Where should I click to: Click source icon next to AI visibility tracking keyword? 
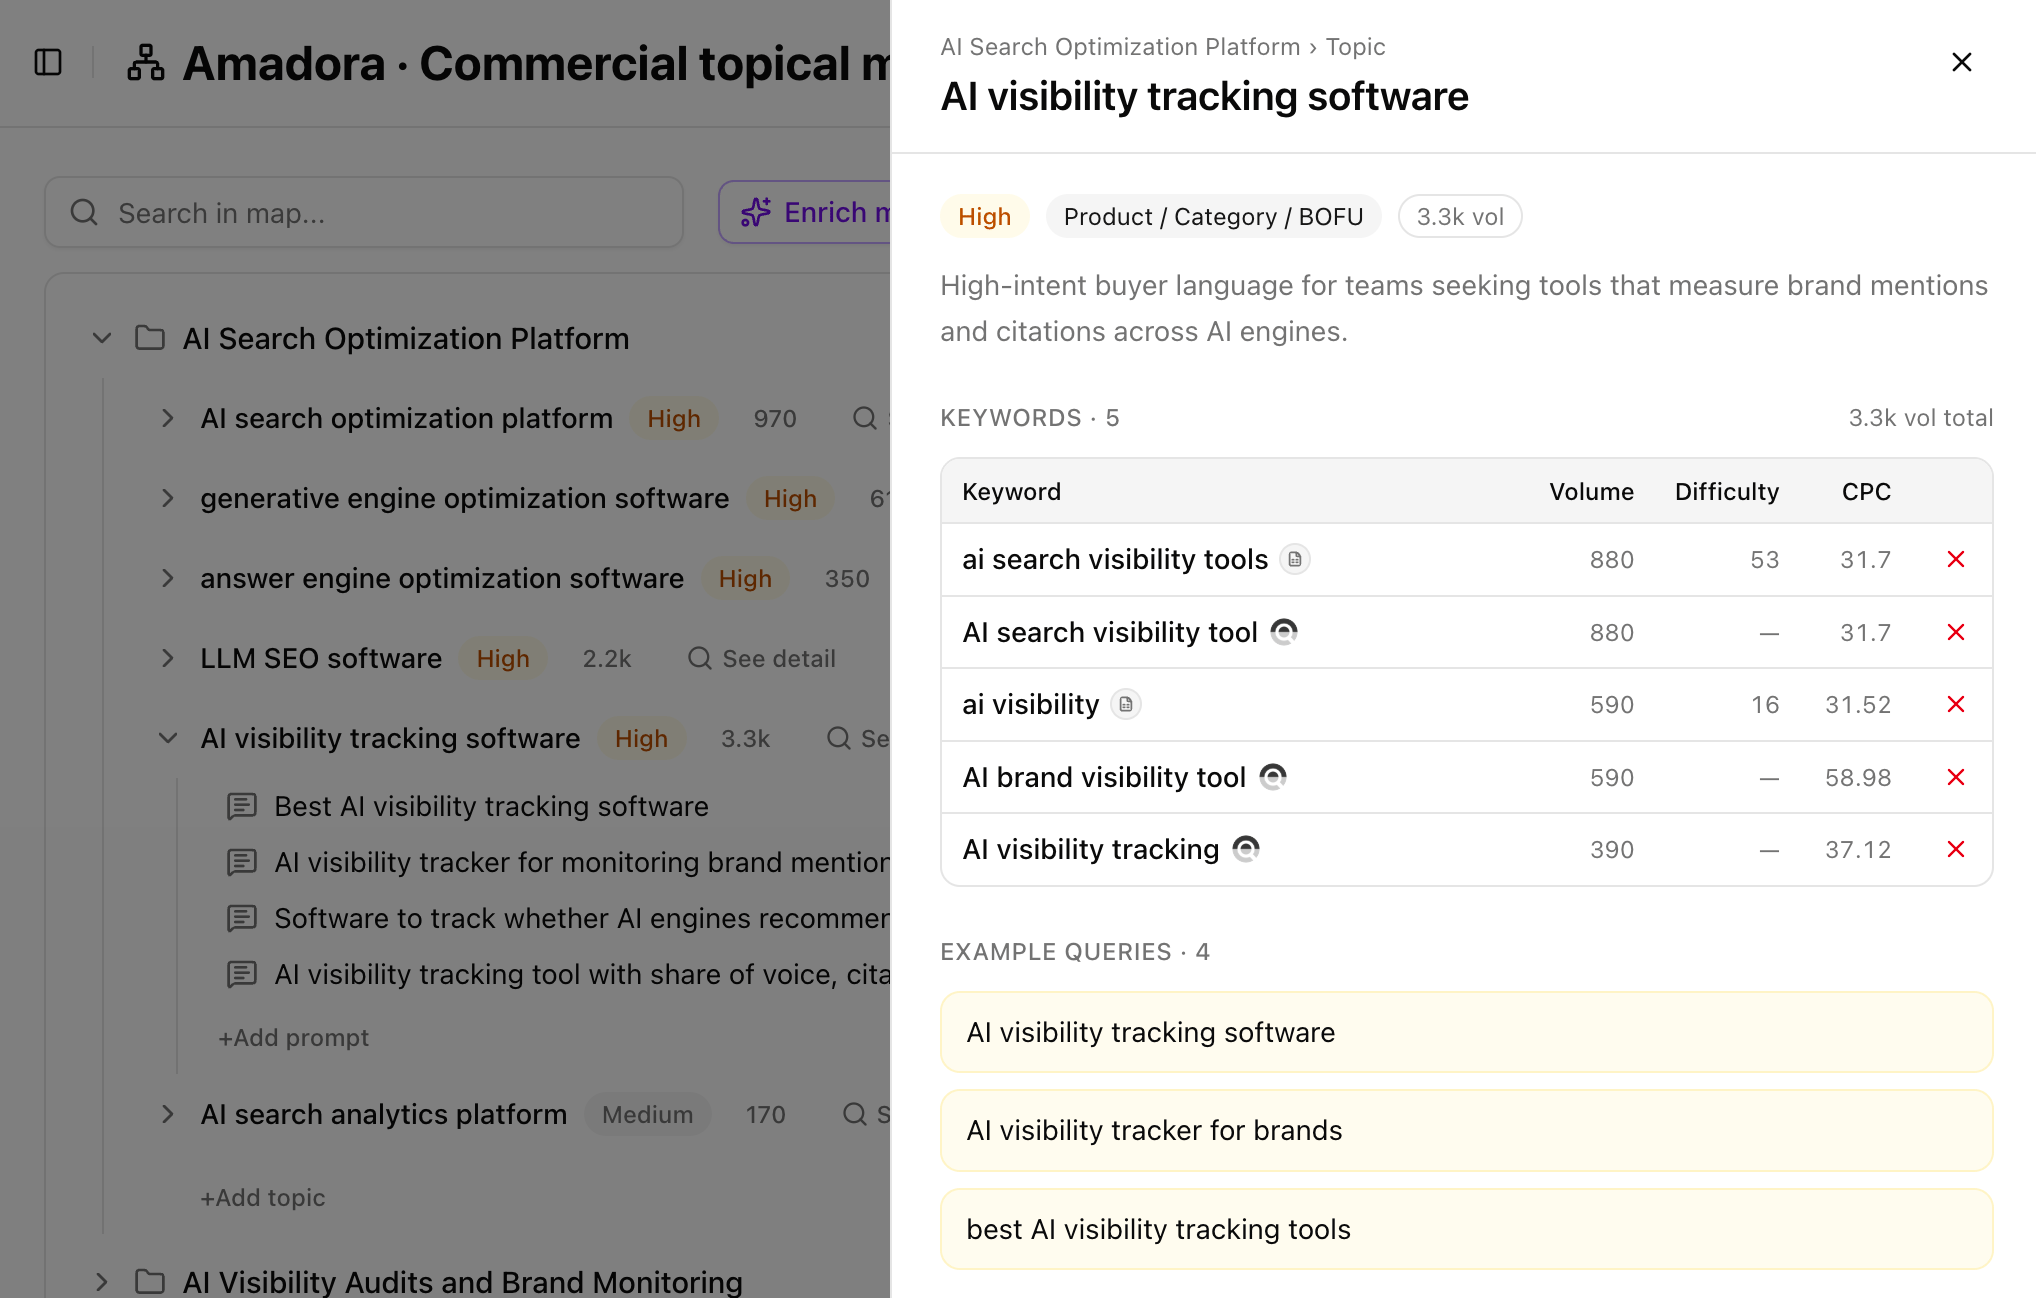[x=1246, y=849]
